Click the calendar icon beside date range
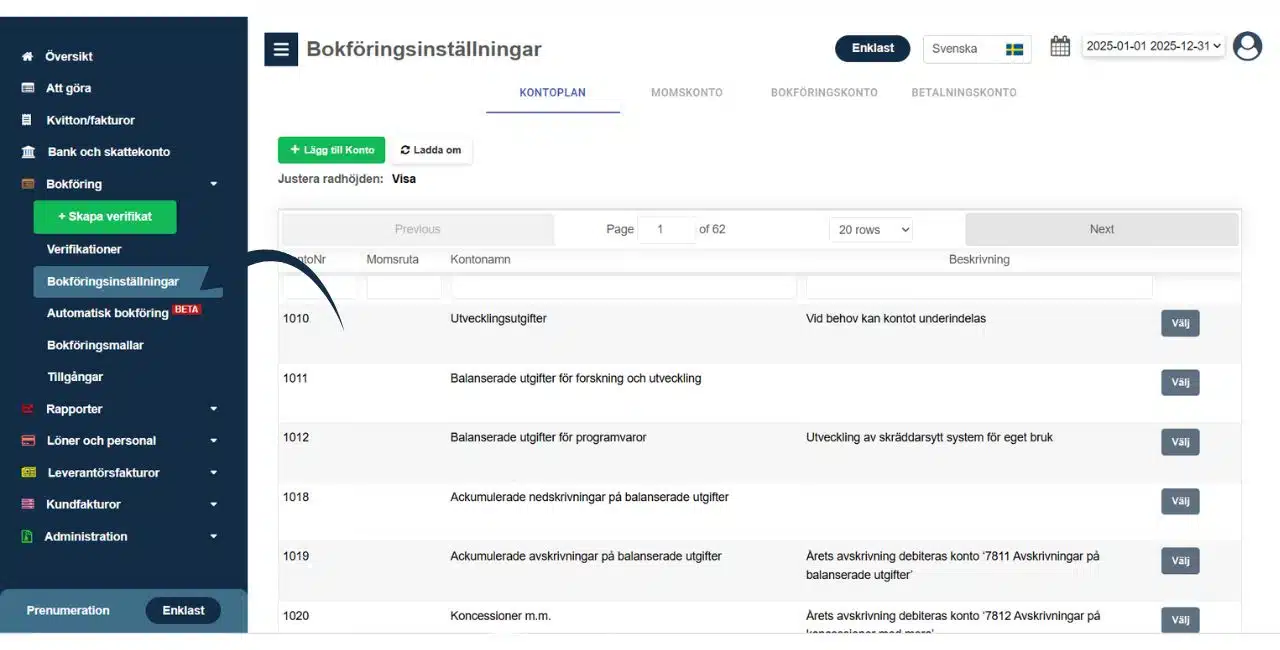This screenshot has height=650, width=1280. click(x=1060, y=46)
